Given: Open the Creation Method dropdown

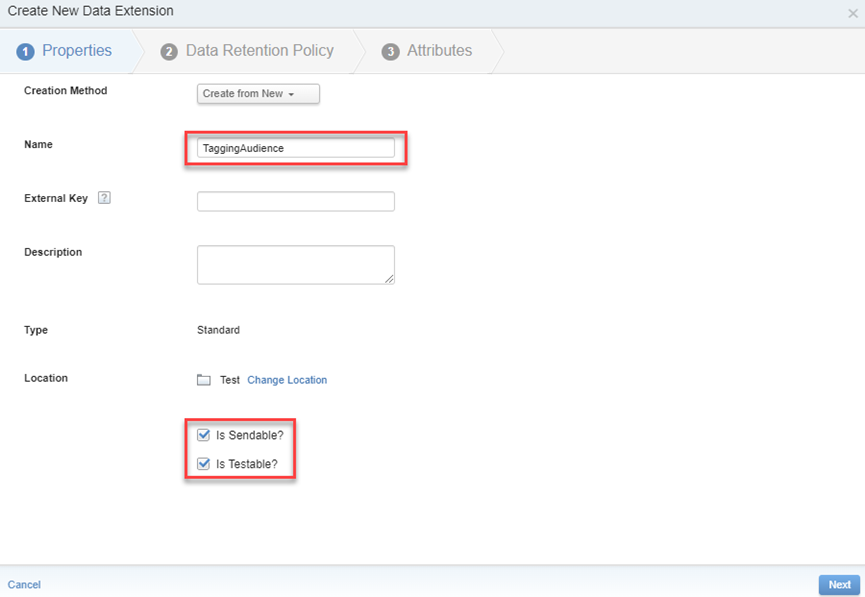Looking at the screenshot, I should [258, 94].
